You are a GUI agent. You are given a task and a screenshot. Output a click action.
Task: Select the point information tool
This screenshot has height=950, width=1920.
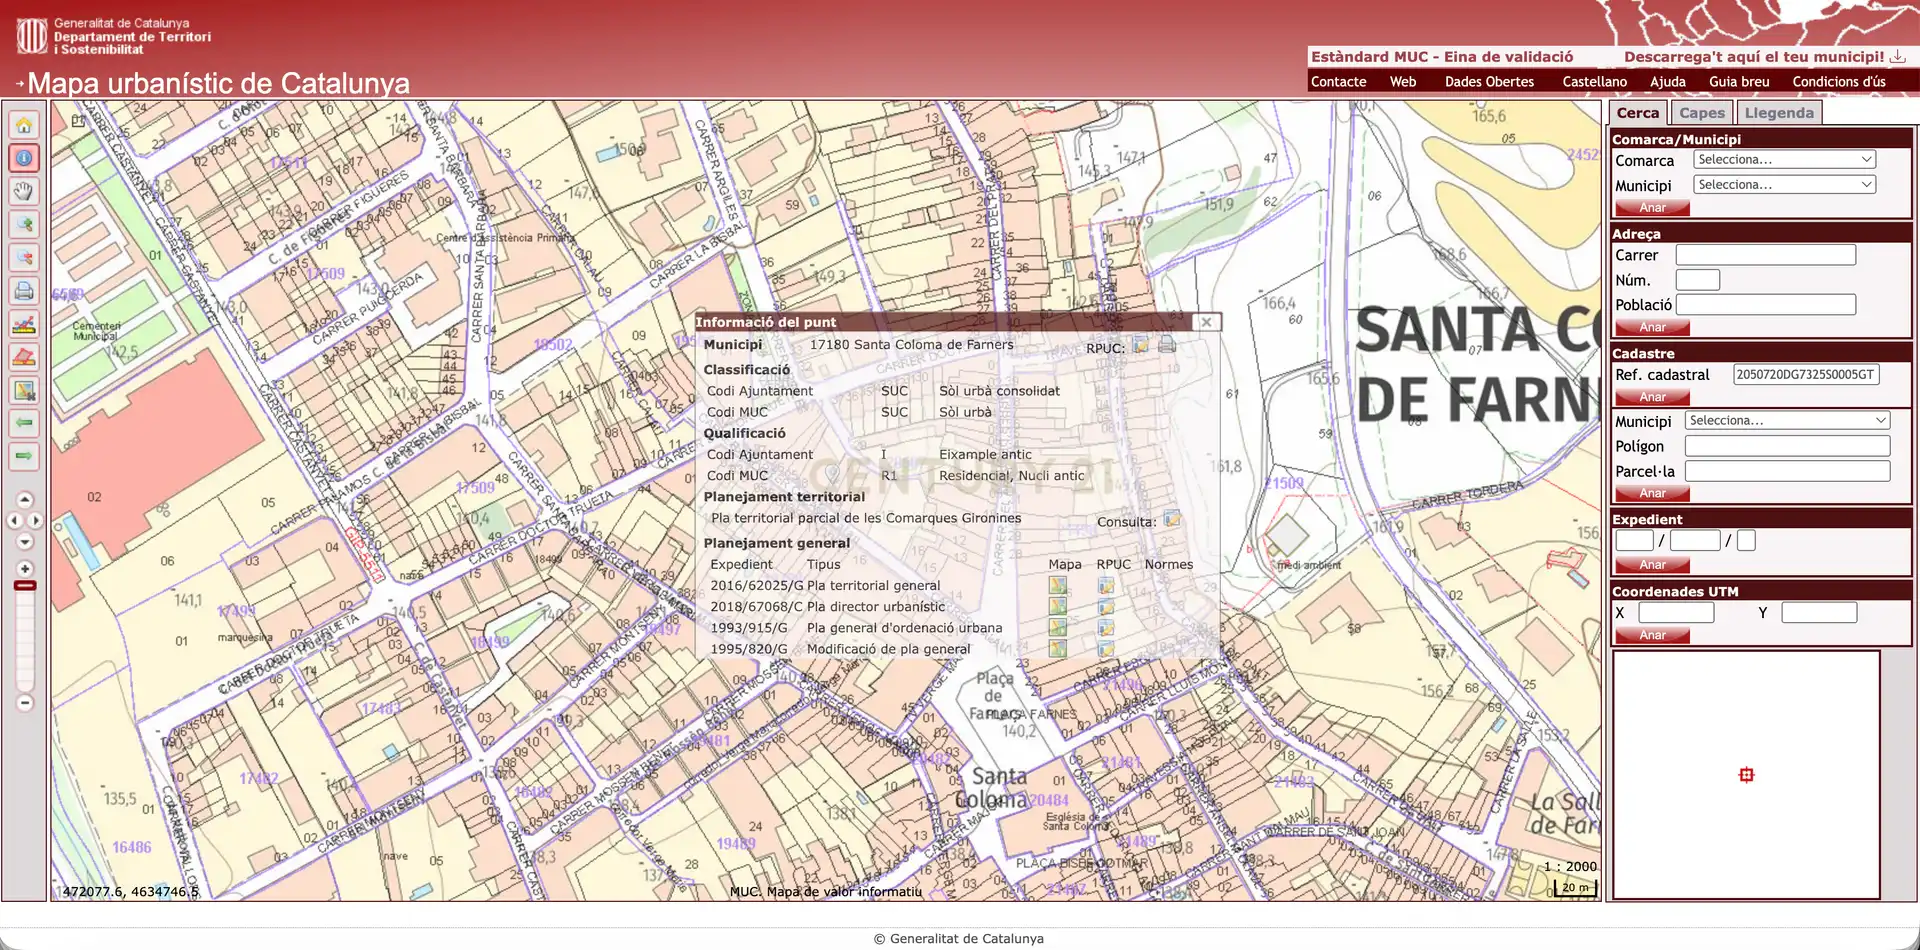(24, 158)
